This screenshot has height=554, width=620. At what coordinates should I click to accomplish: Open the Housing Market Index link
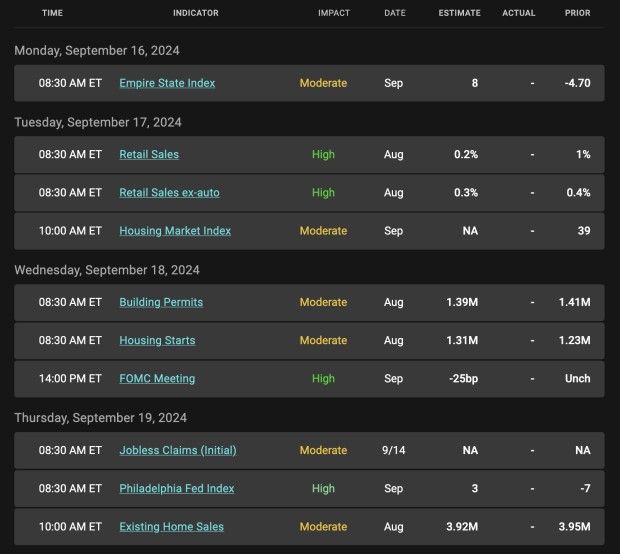tap(175, 231)
